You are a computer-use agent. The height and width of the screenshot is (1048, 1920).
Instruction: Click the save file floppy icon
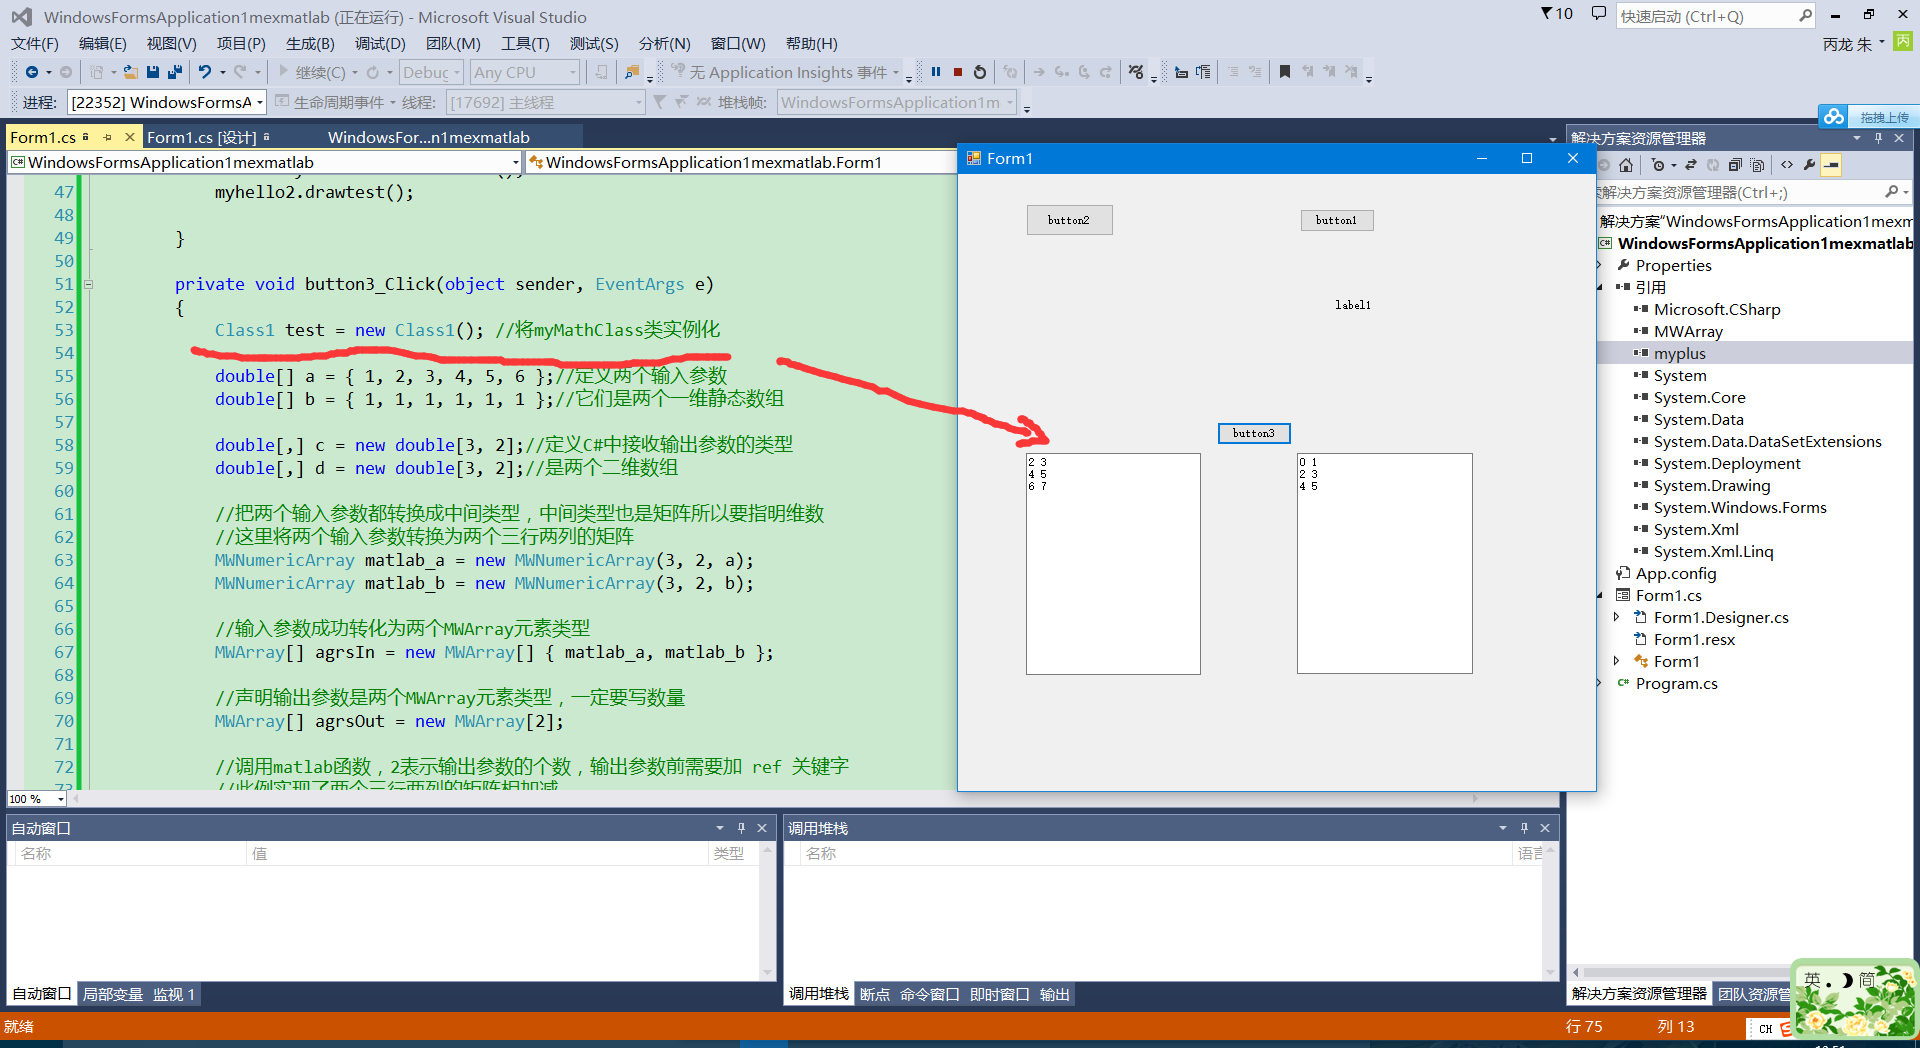153,72
